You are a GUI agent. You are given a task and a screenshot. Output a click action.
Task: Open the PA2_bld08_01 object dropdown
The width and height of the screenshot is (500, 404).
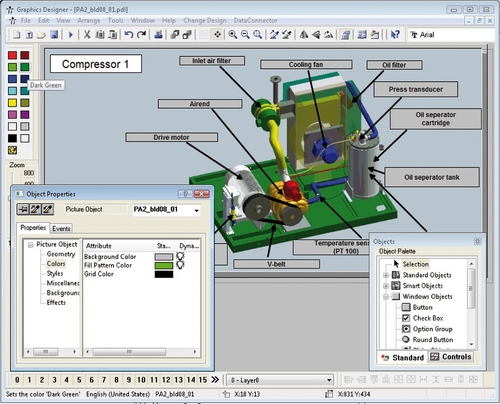pyautogui.click(x=197, y=210)
